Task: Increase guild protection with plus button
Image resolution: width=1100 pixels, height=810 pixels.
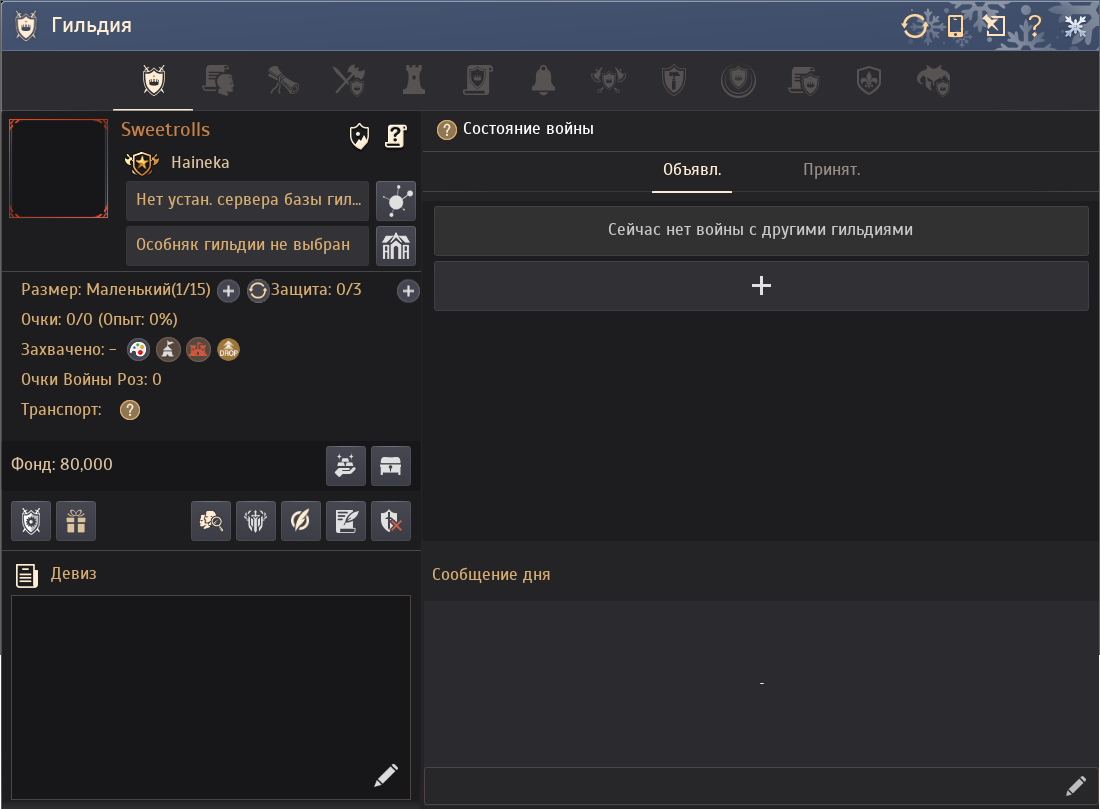Action: point(408,291)
